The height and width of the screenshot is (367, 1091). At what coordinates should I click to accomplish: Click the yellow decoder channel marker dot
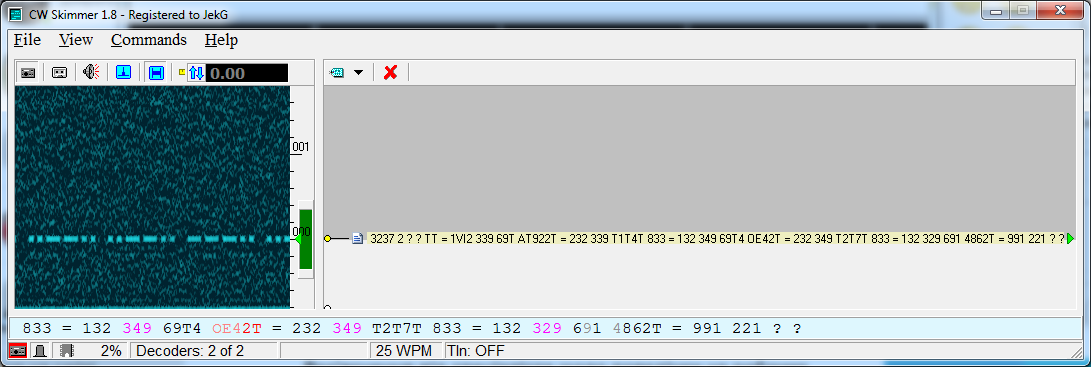327,239
